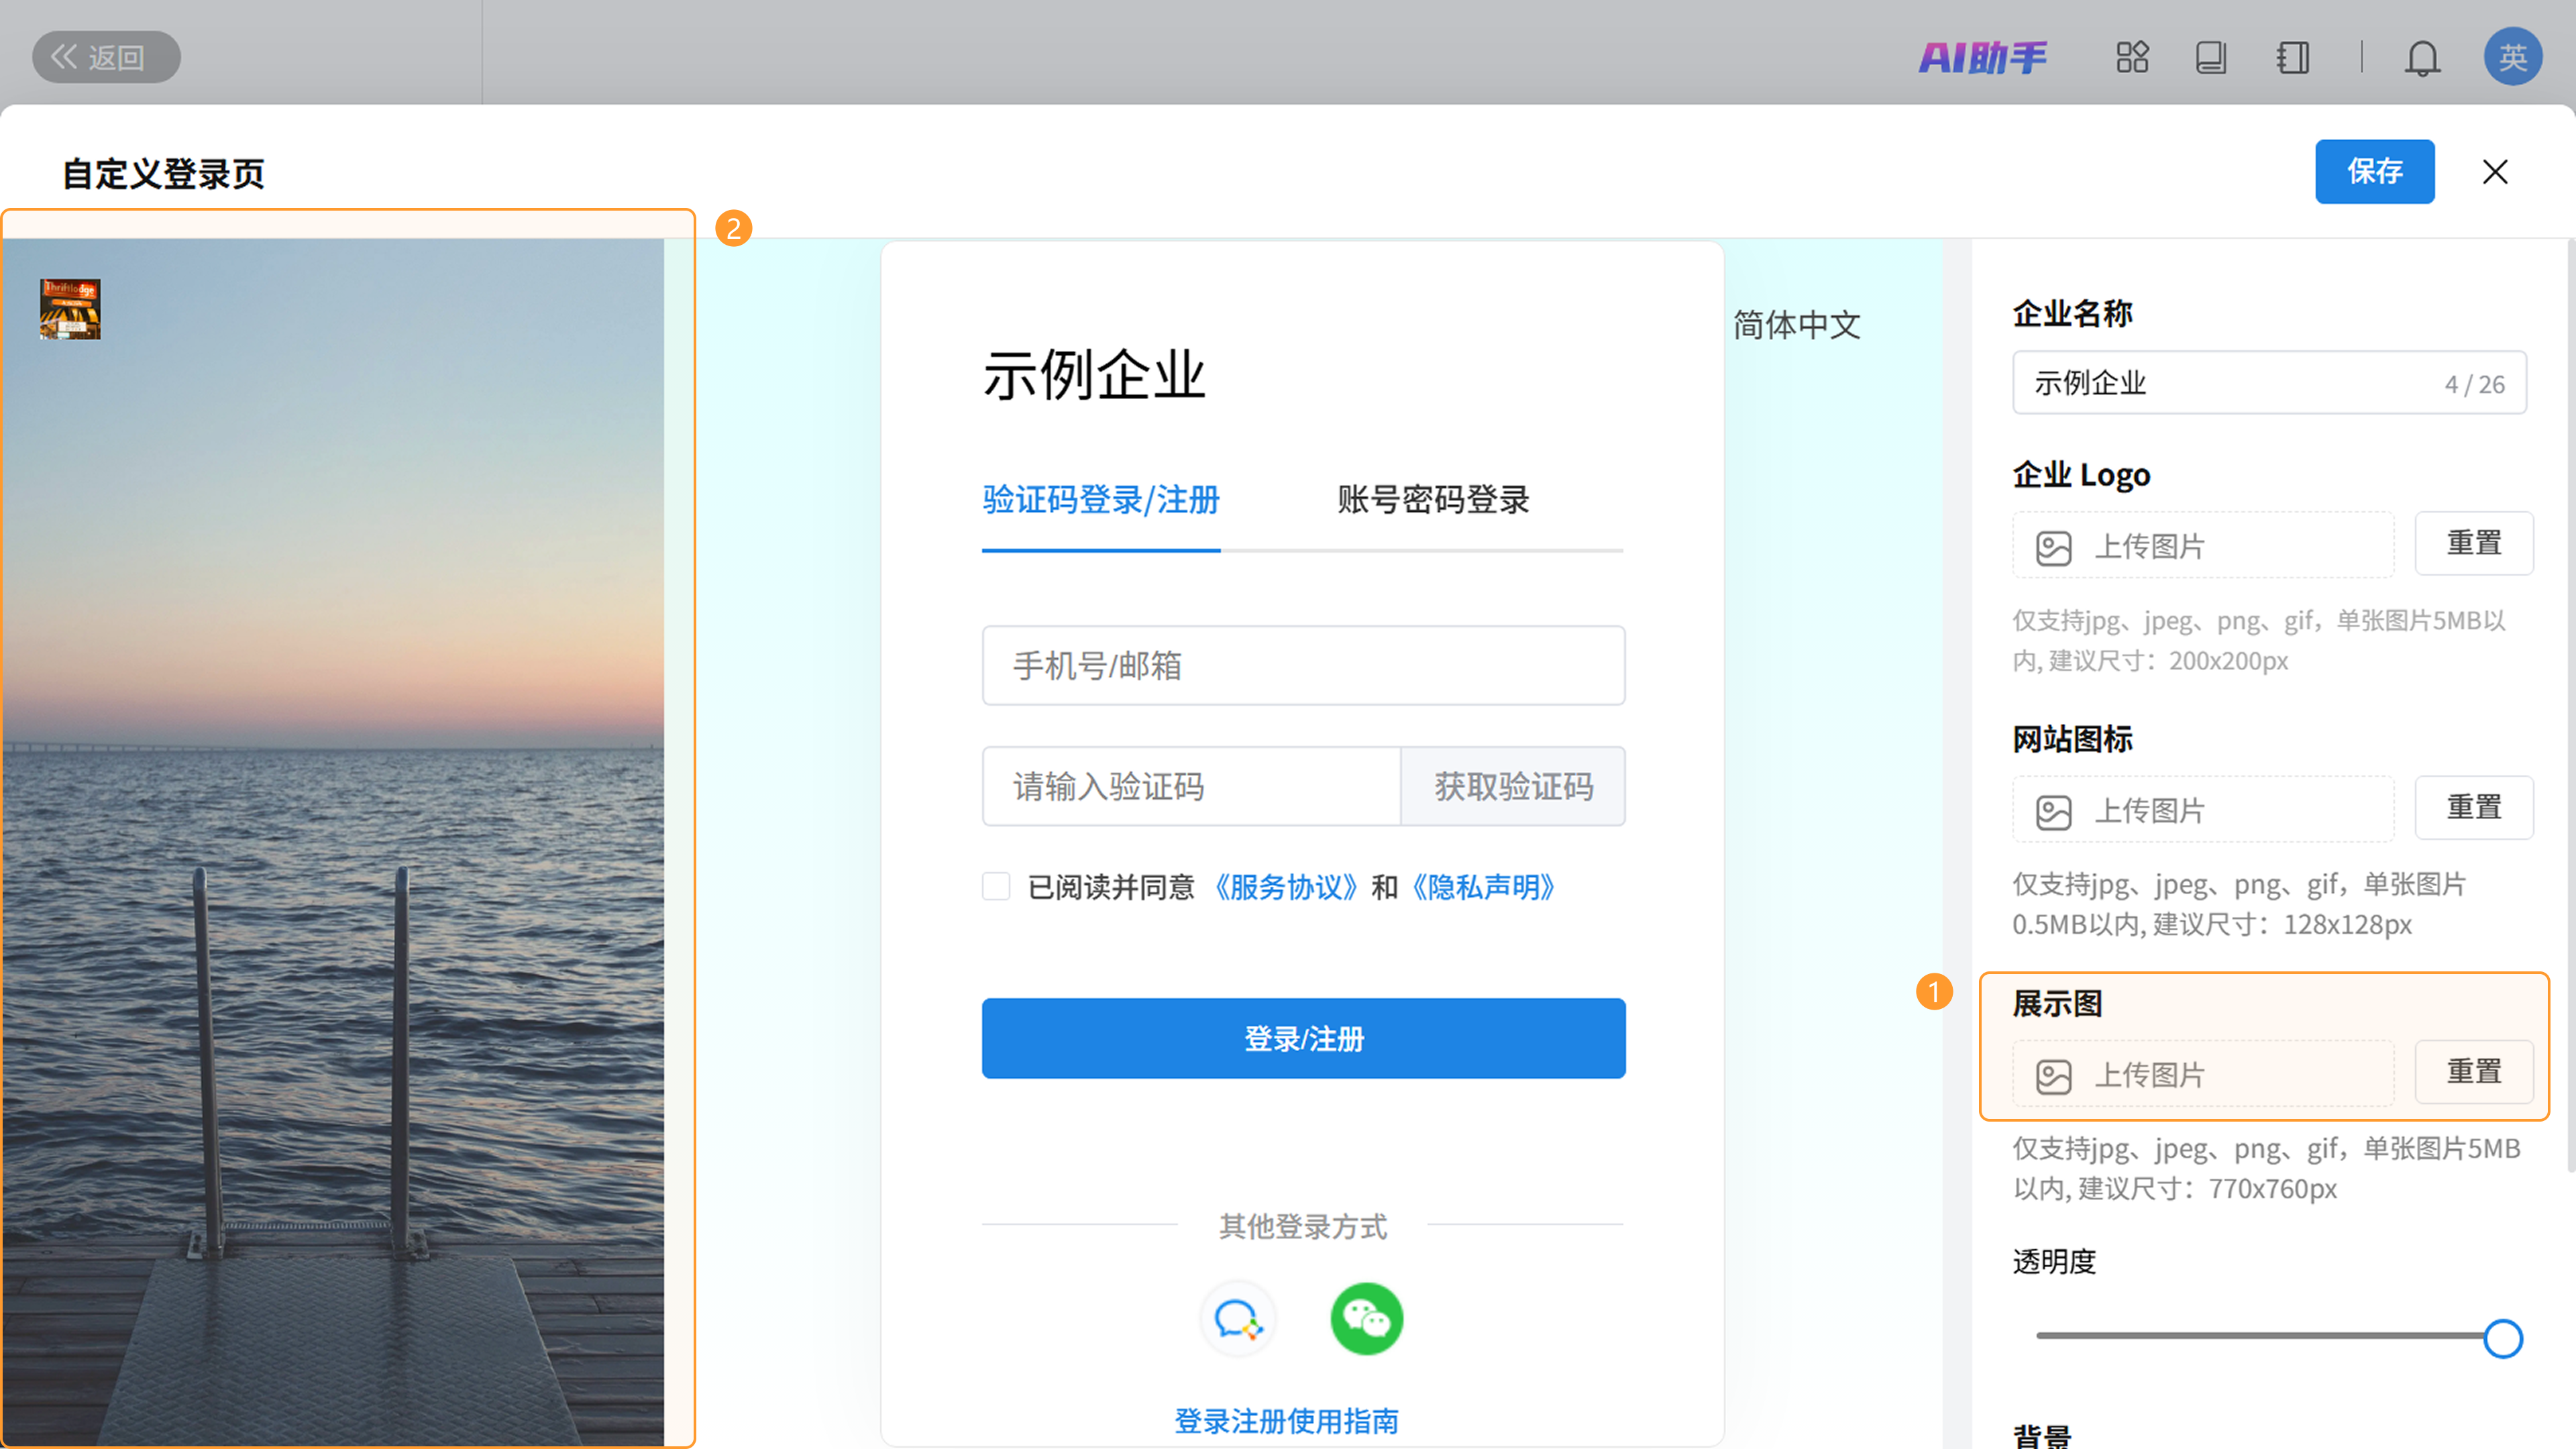Click the logo thumbnail on preview image

70,309
